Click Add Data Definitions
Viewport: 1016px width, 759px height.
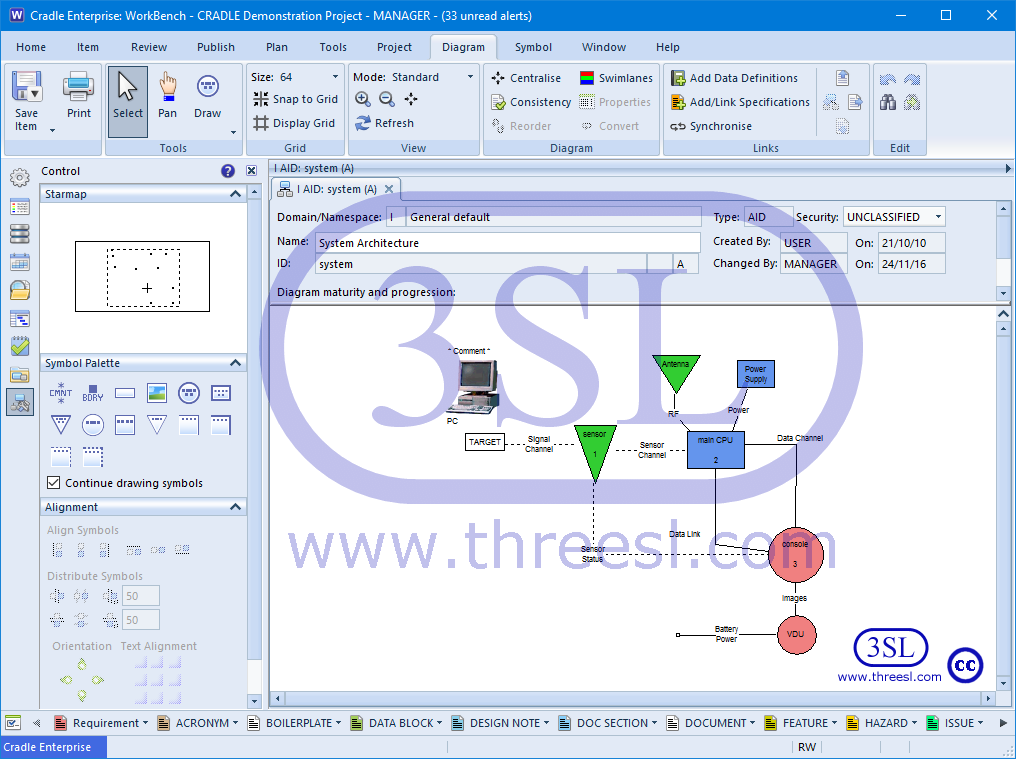[734, 78]
